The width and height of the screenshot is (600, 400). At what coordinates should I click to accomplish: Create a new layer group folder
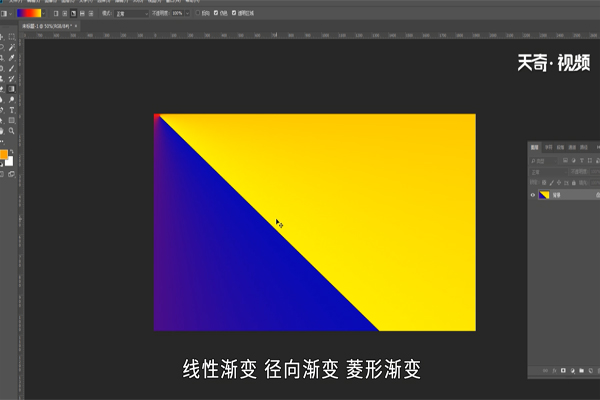(x=582, y=371)
